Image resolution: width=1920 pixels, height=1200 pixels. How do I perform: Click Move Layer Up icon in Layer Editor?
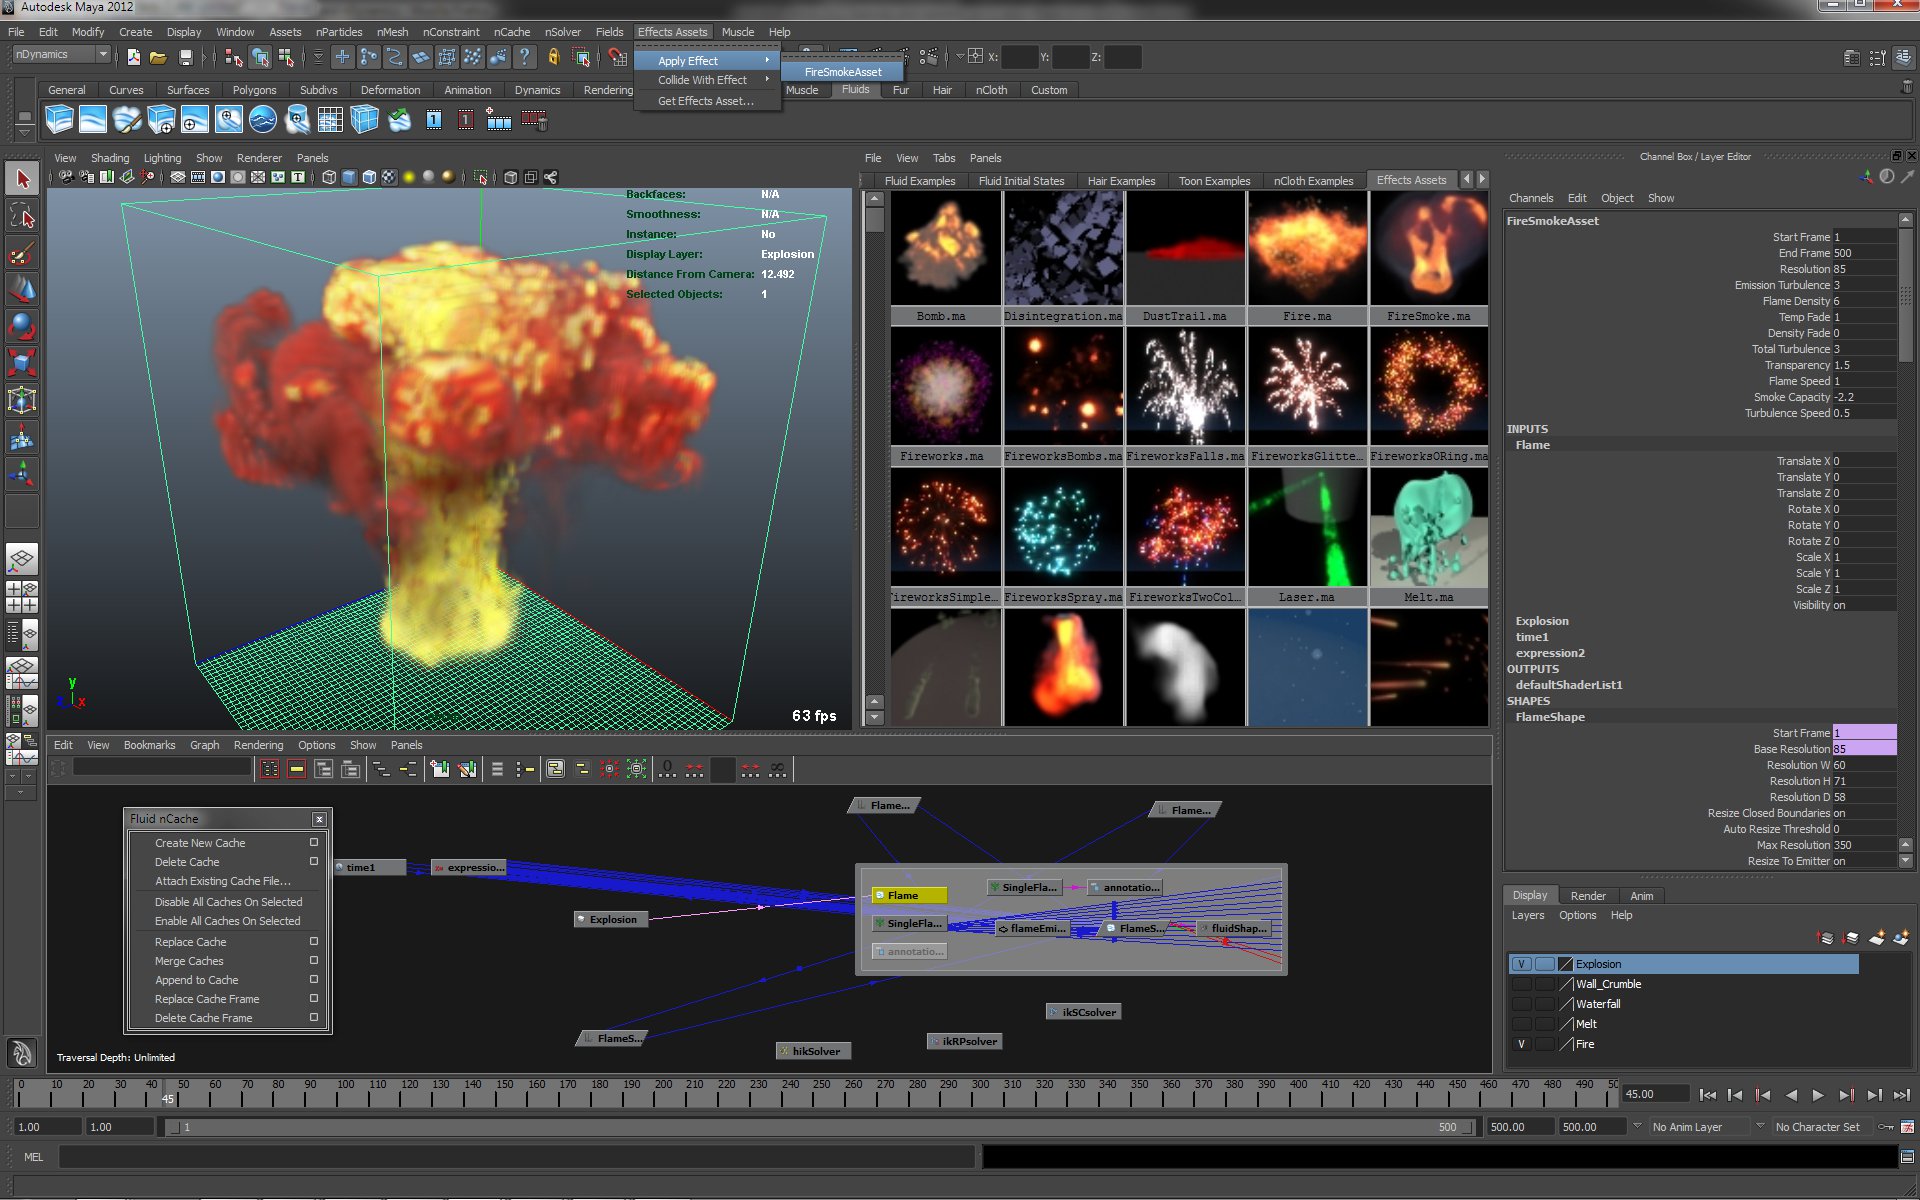point(1826,937)
